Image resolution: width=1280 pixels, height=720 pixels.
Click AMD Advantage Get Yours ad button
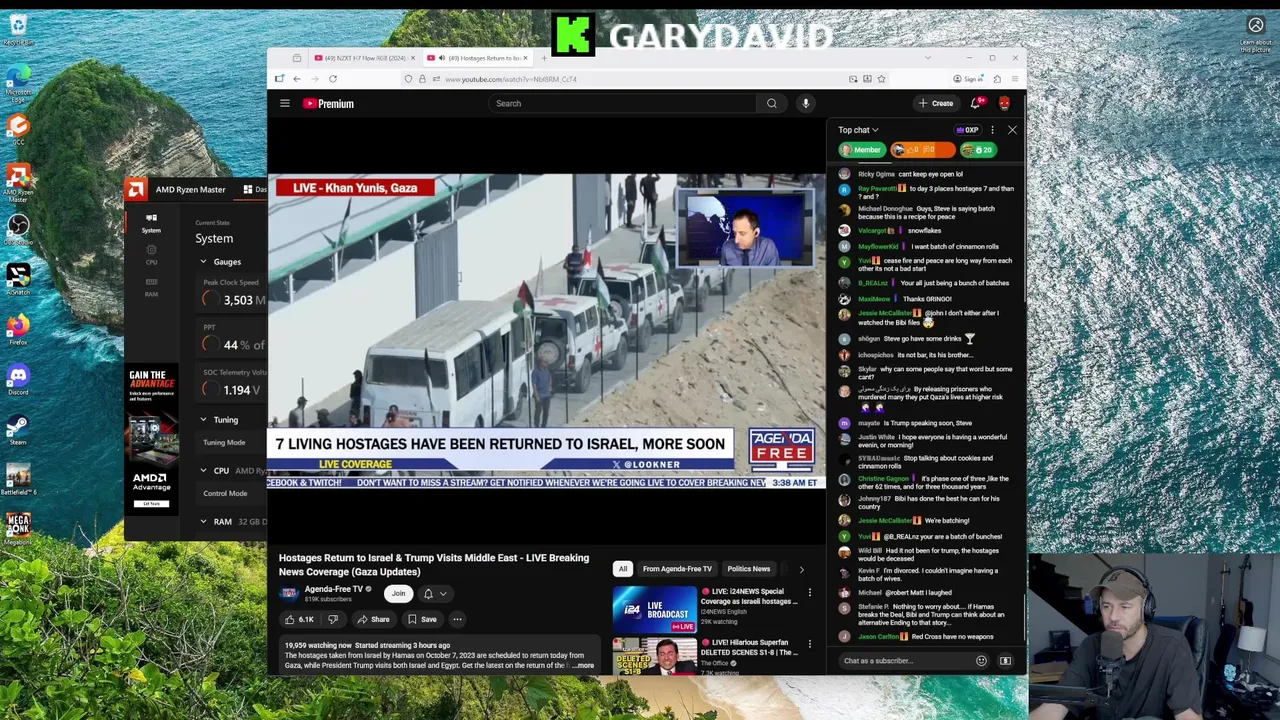(x=151, y=504)
